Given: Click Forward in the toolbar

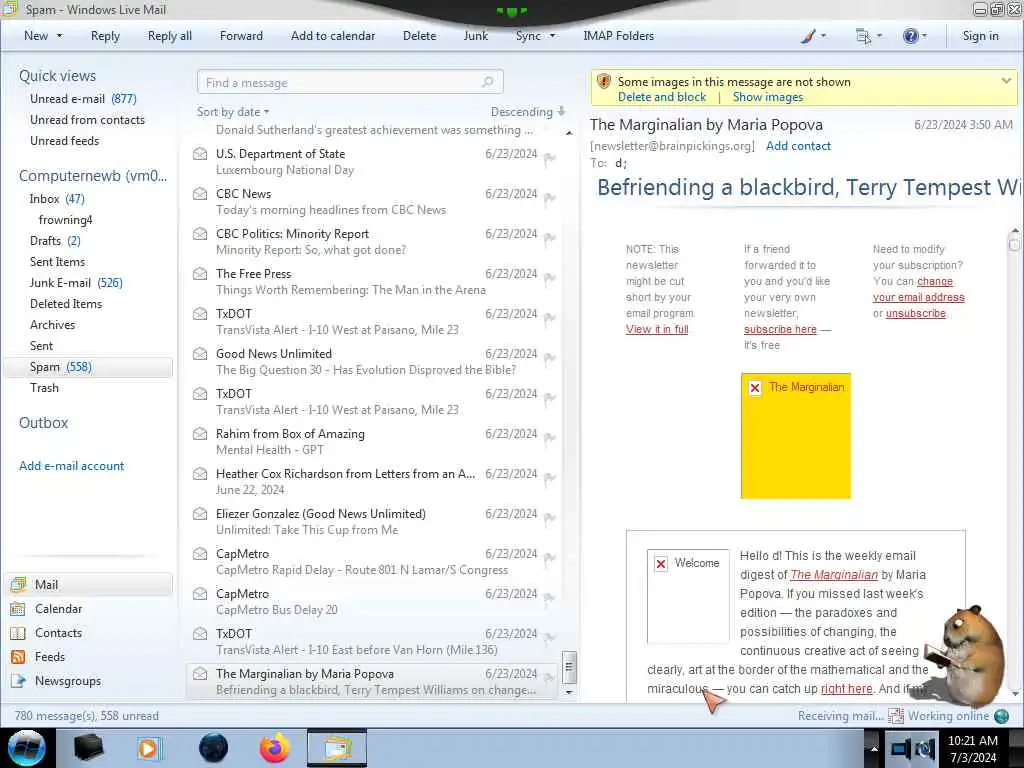Looking at the screenshot, I should [241, 36].
